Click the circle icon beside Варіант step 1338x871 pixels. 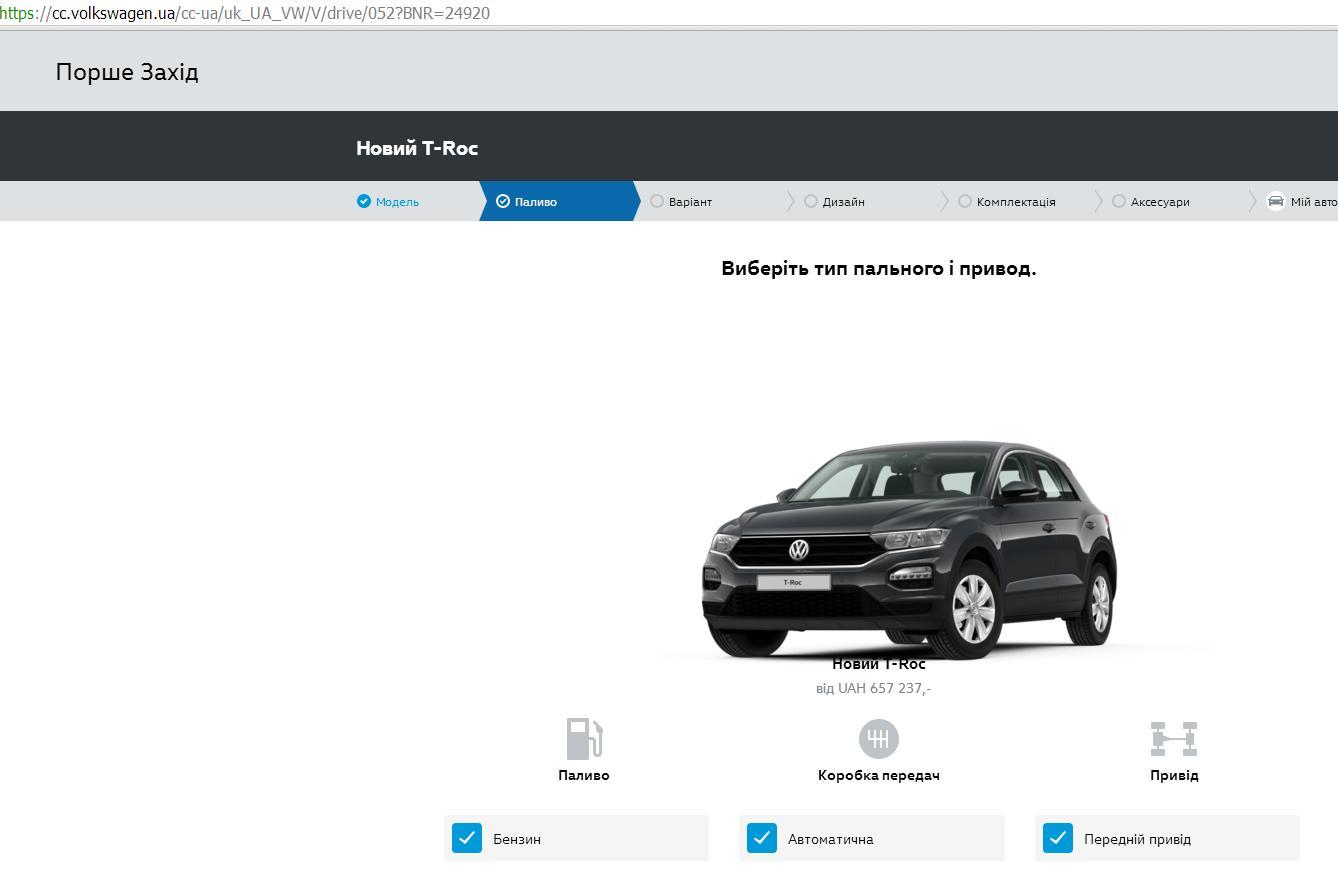click(657, 201)
